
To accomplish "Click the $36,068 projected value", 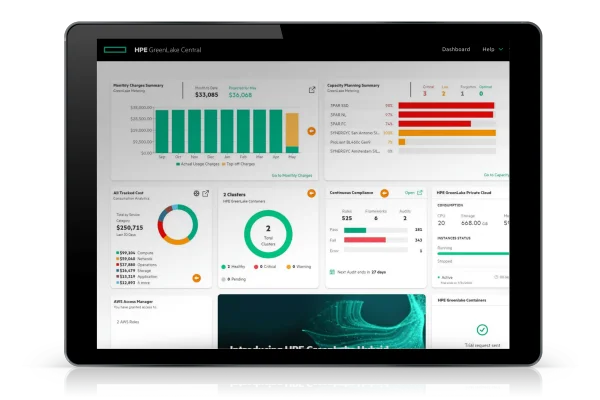I will point(240,95).
